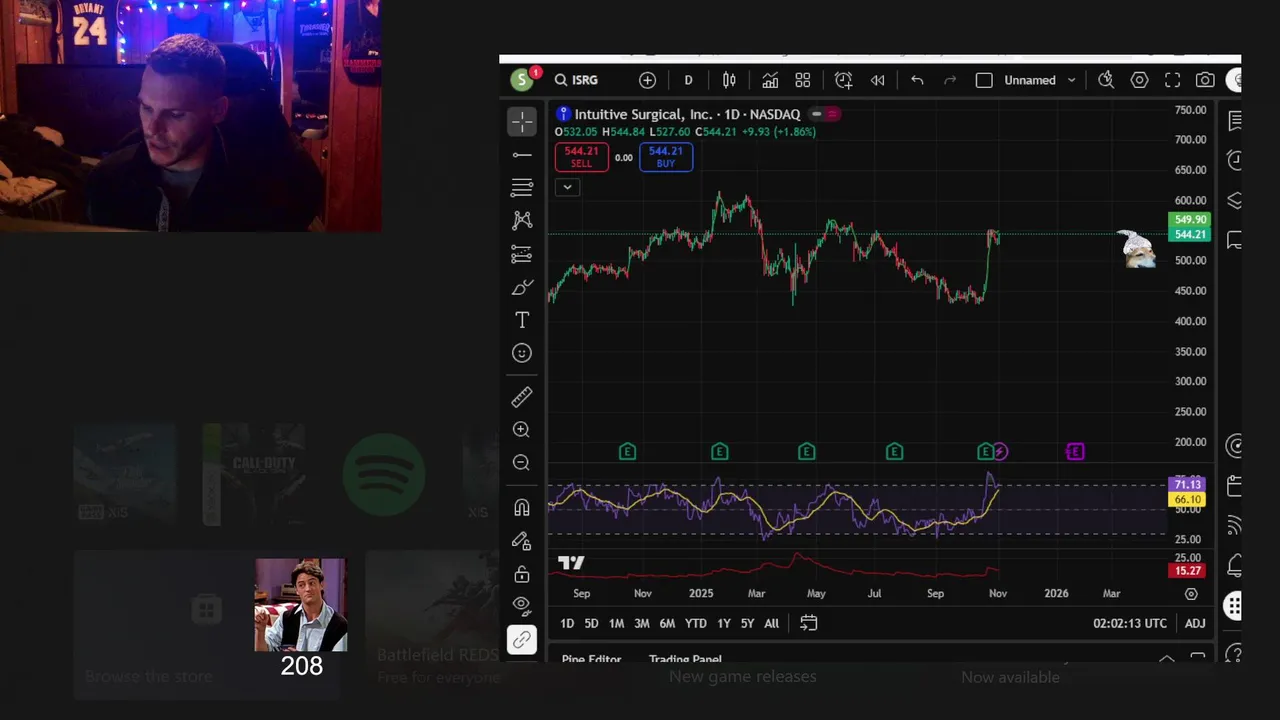Select the 1D time range
Screen dimensions: 1280x720
pyautogui.click(x=567, y=623)
